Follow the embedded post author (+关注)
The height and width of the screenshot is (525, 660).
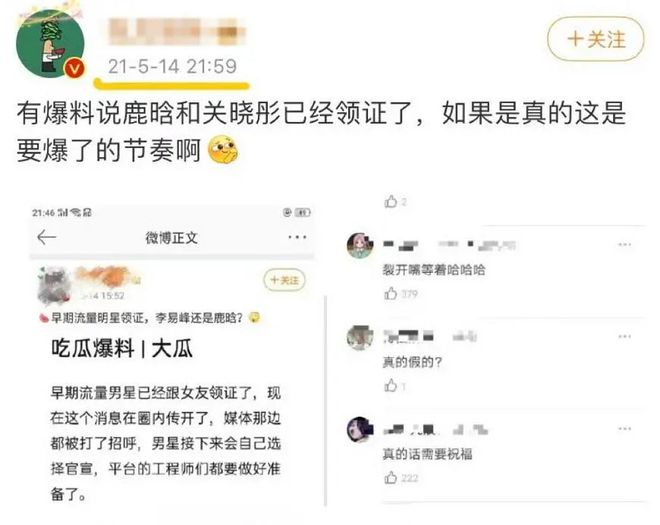coord(284,280)
